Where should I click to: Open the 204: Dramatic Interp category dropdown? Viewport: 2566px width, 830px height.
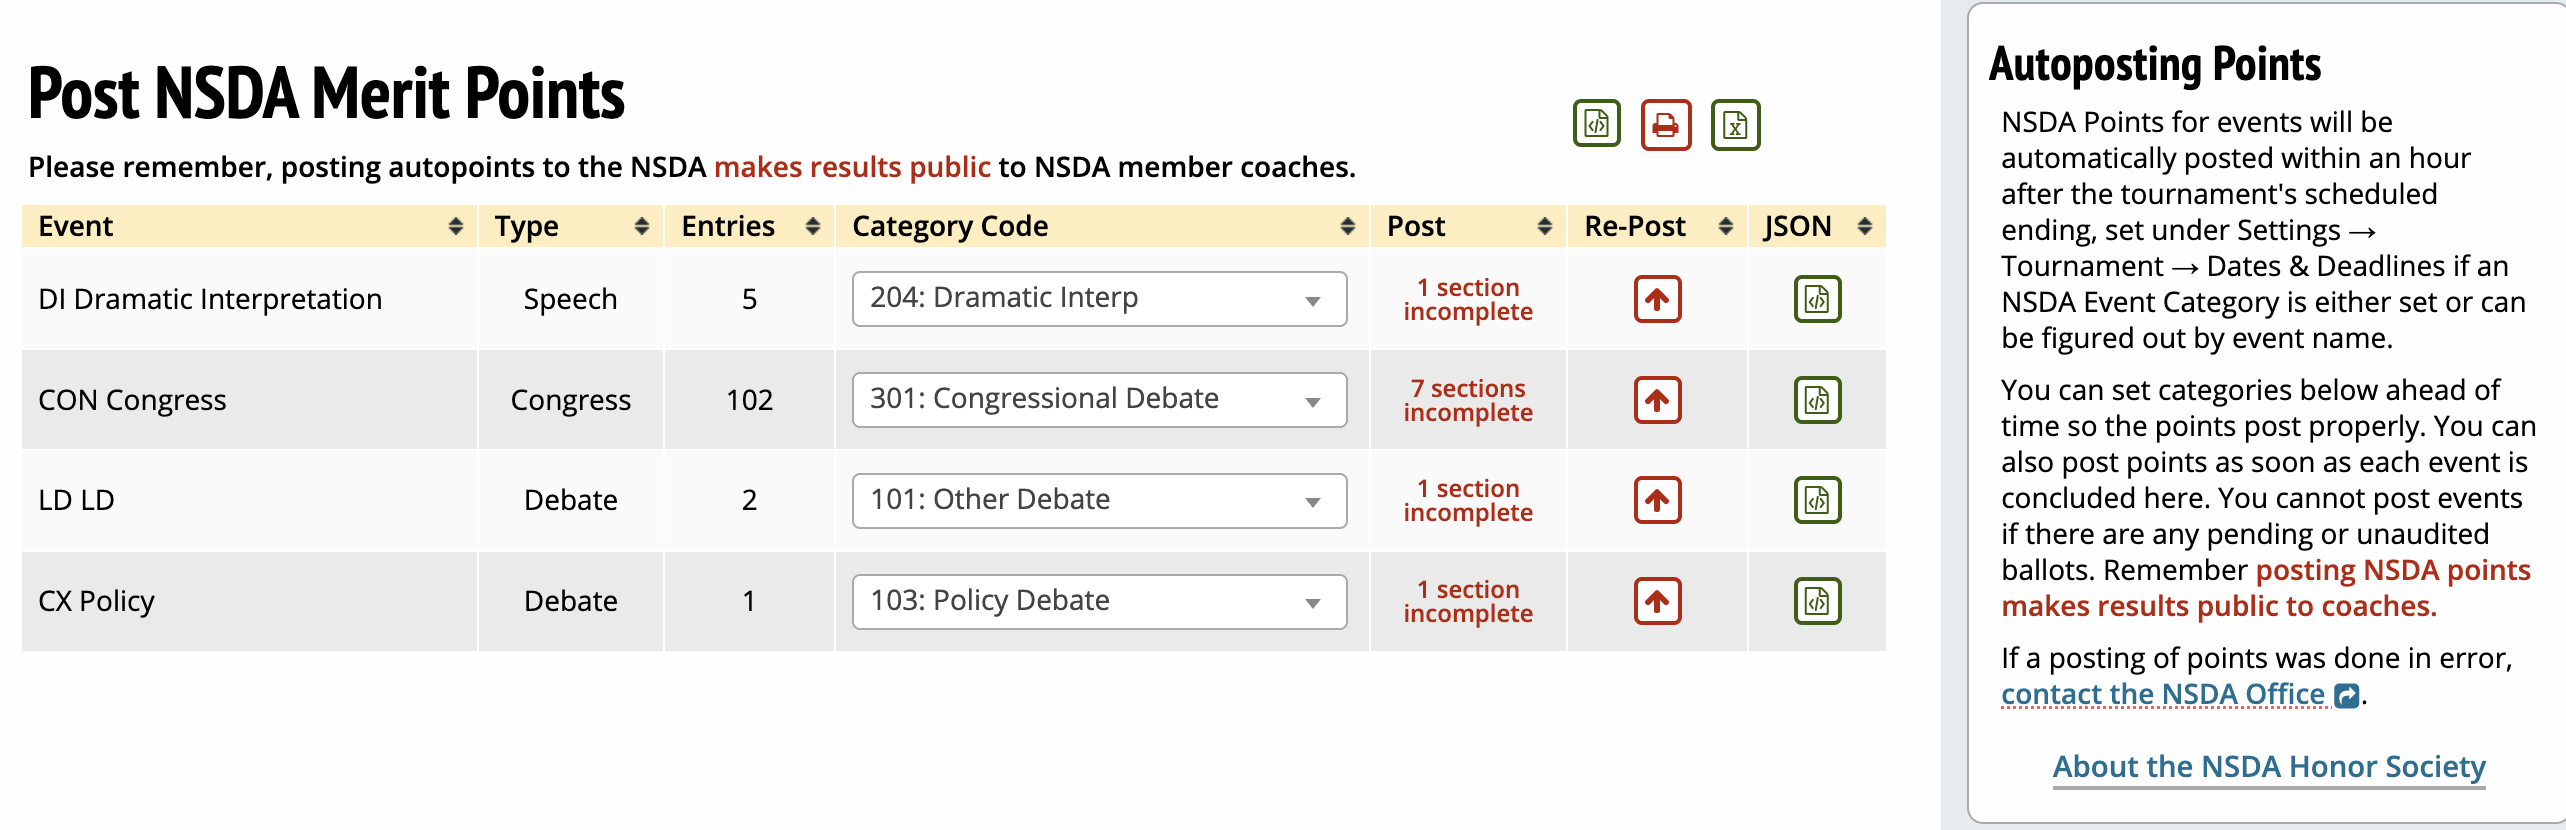click(1098, 299)
